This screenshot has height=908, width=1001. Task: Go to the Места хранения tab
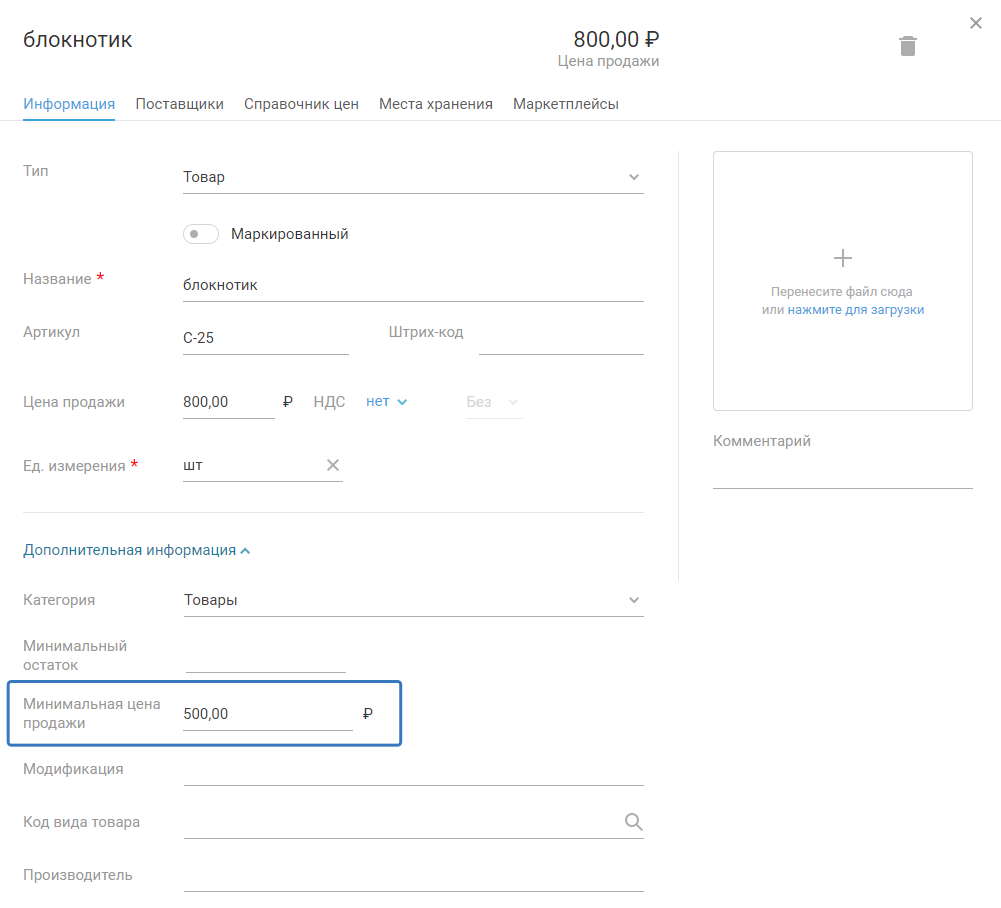click(x=435, y=104)
